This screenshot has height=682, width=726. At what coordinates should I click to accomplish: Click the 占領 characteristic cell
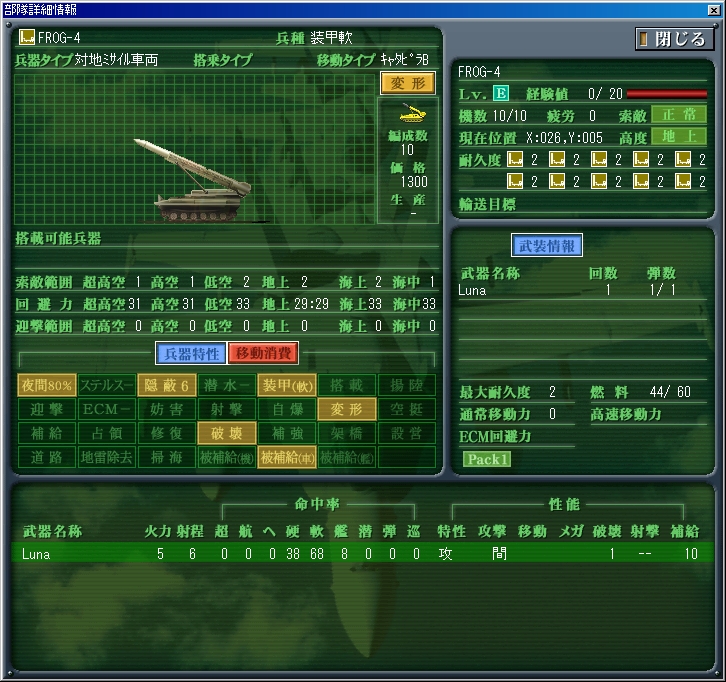coord(107,433)
